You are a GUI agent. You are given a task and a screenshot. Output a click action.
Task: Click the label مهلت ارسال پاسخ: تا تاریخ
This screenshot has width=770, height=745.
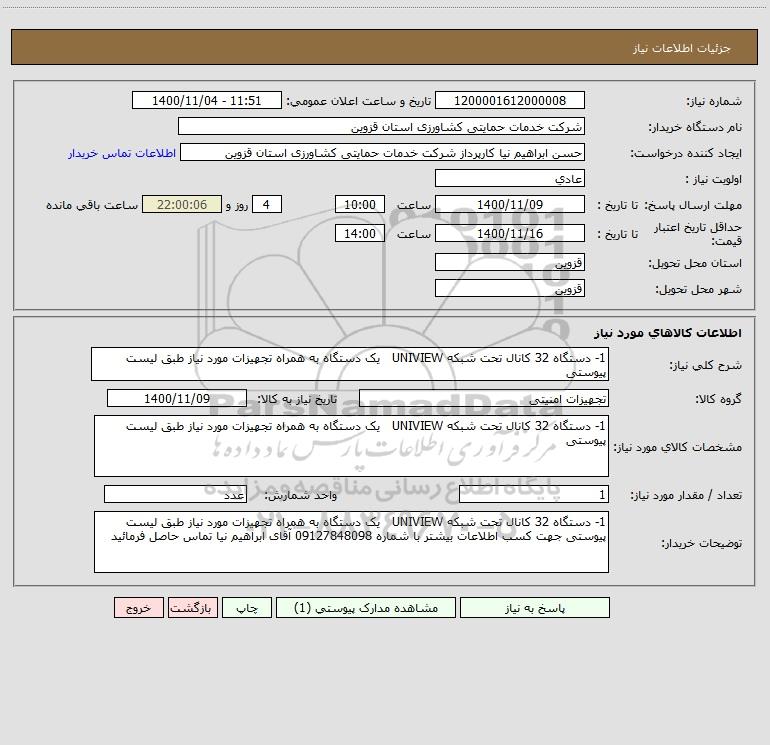coord(669,205)
